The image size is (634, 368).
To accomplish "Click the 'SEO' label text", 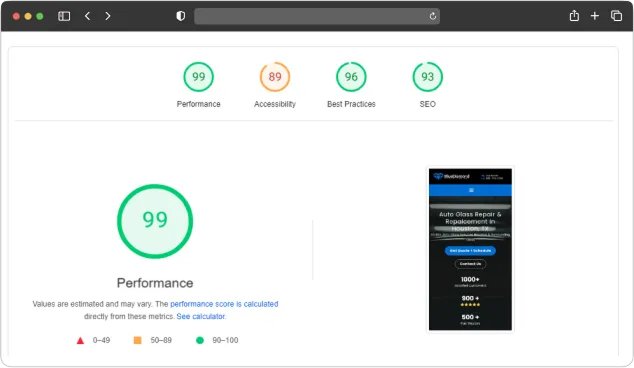I will [x=427, y=104].
